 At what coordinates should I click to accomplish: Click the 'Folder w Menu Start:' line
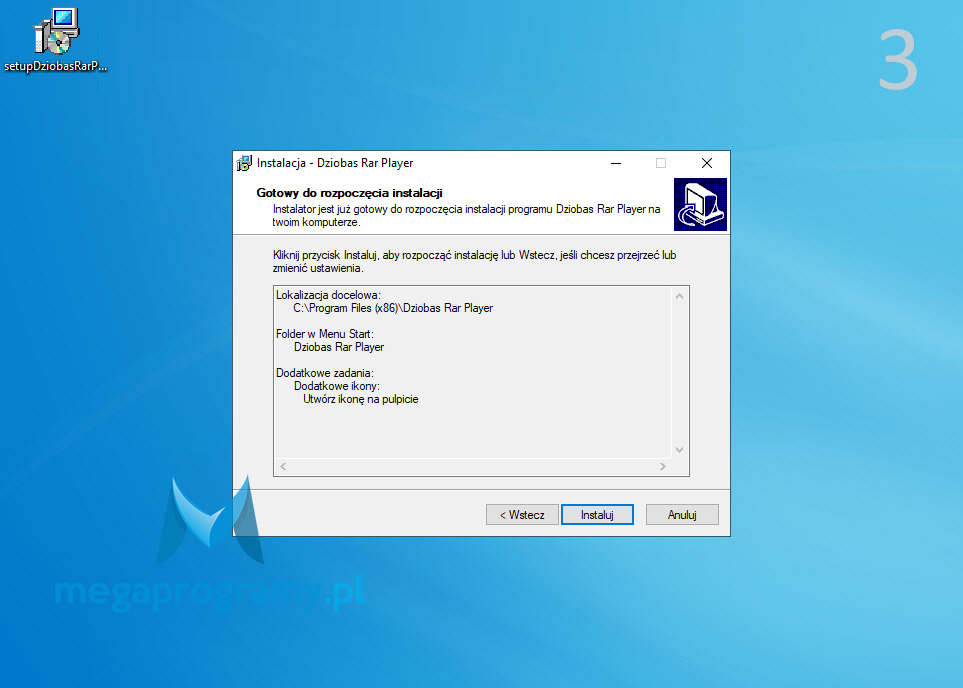pyautogui.click(x=325, y=334)
